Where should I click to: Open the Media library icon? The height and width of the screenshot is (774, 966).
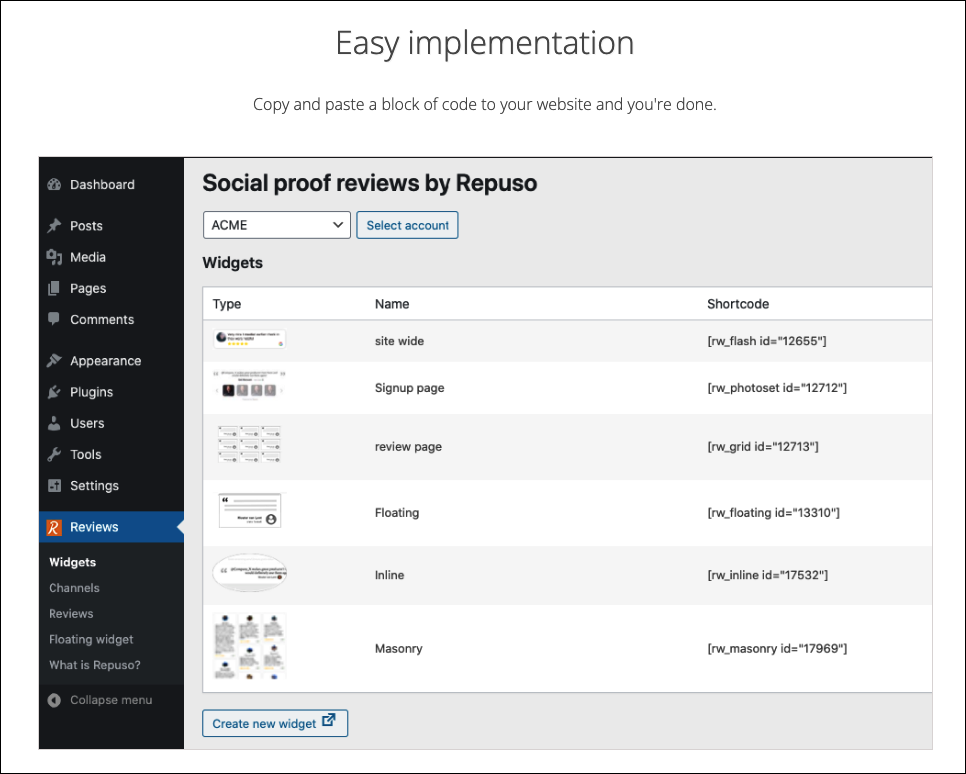pos(56,256)
